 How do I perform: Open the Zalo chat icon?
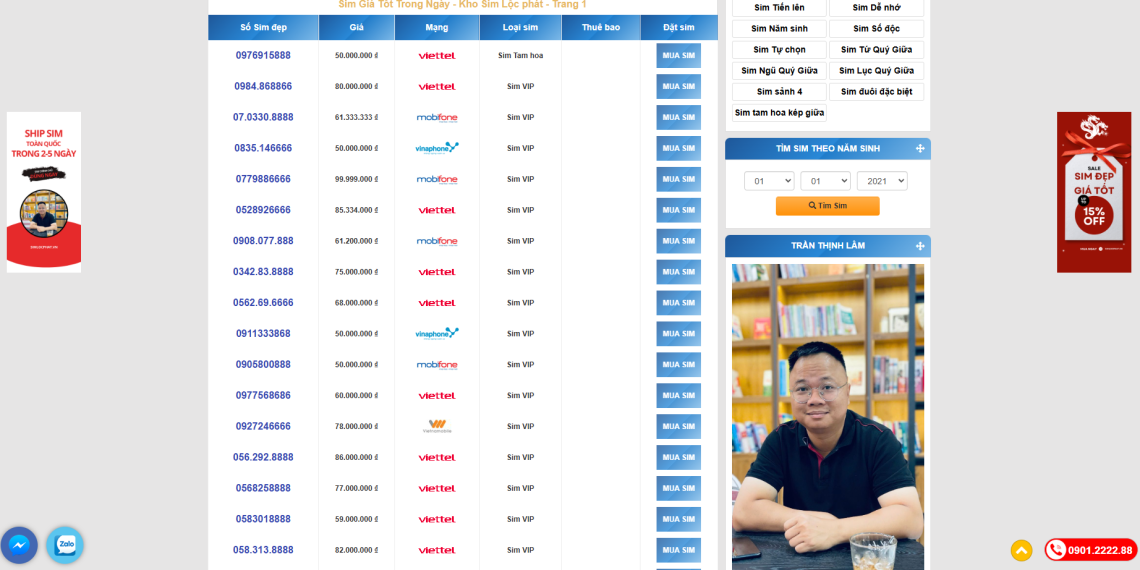point(65,545)
